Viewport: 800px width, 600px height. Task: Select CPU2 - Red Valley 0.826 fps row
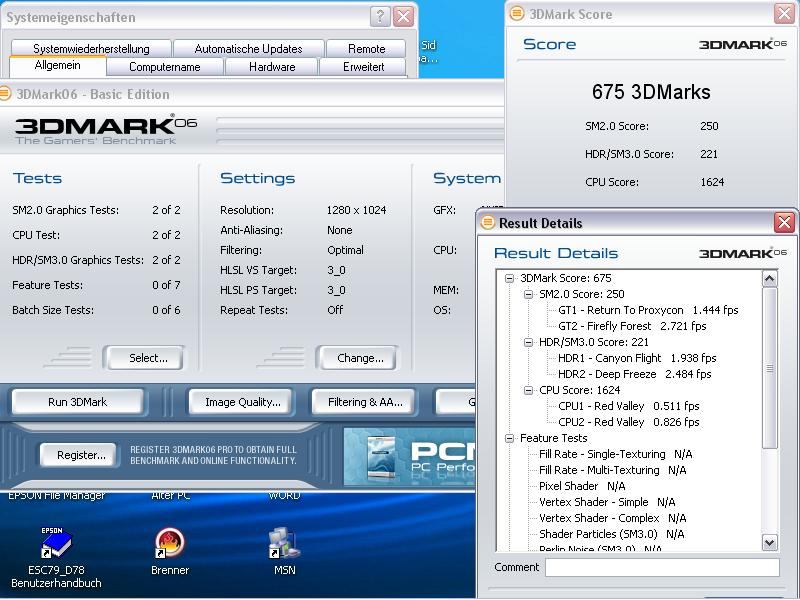coord(629,422)
